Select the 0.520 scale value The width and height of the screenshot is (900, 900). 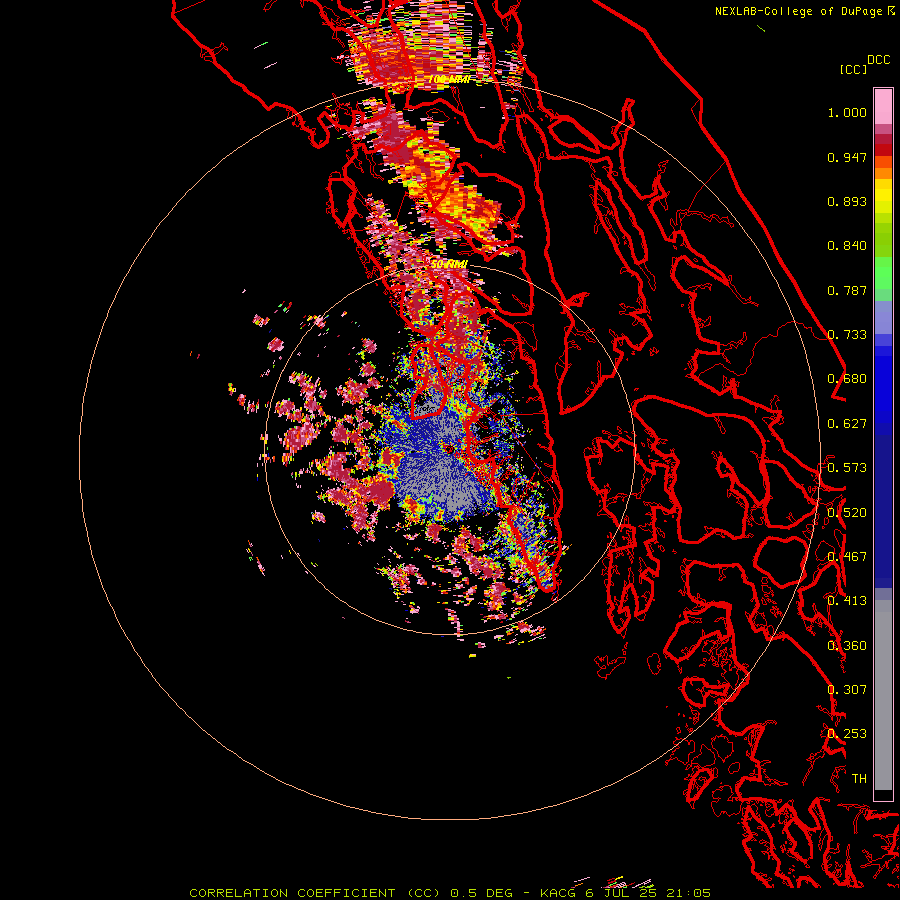pyautogui.click(x=847, y=513)
